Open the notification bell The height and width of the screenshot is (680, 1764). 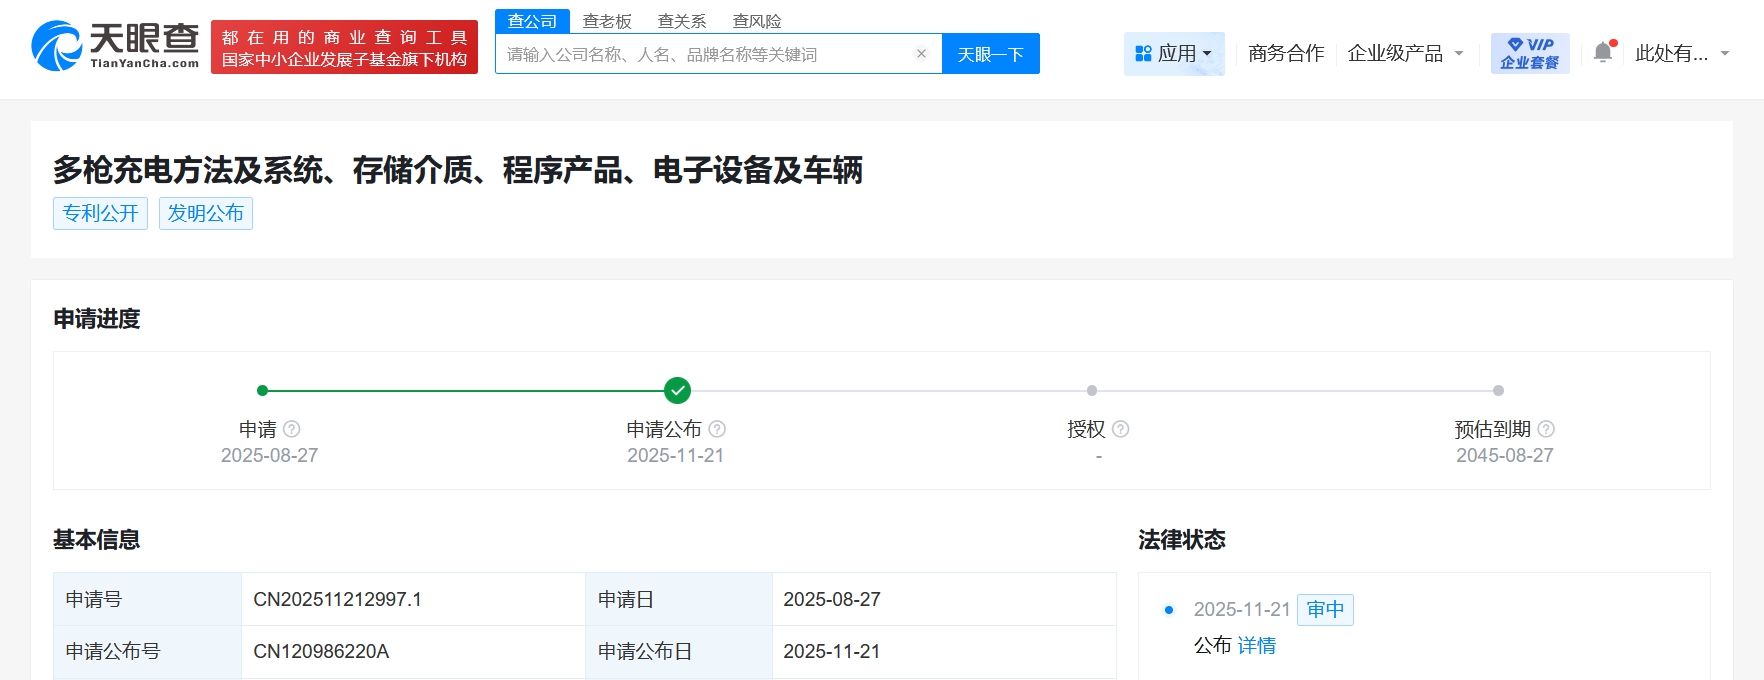(x=1603, y=53)
